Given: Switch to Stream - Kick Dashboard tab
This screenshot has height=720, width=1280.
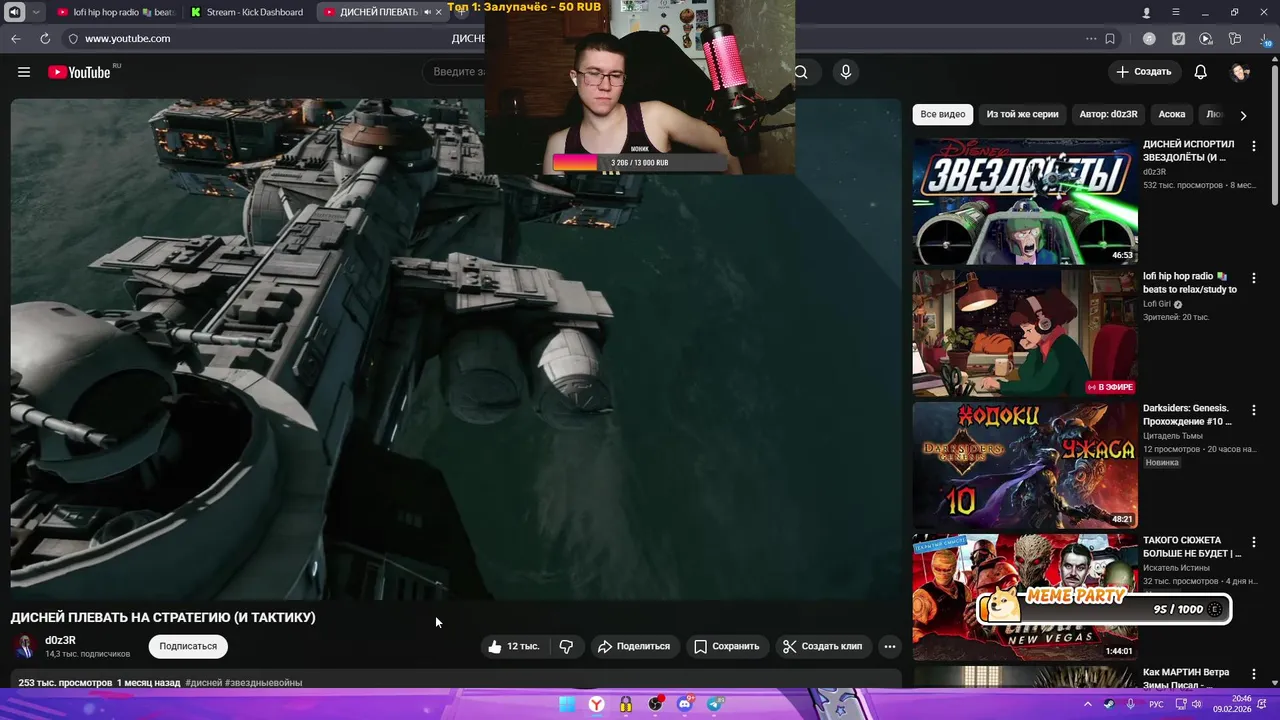Looking at the screenshot, I should pos(247,12).
